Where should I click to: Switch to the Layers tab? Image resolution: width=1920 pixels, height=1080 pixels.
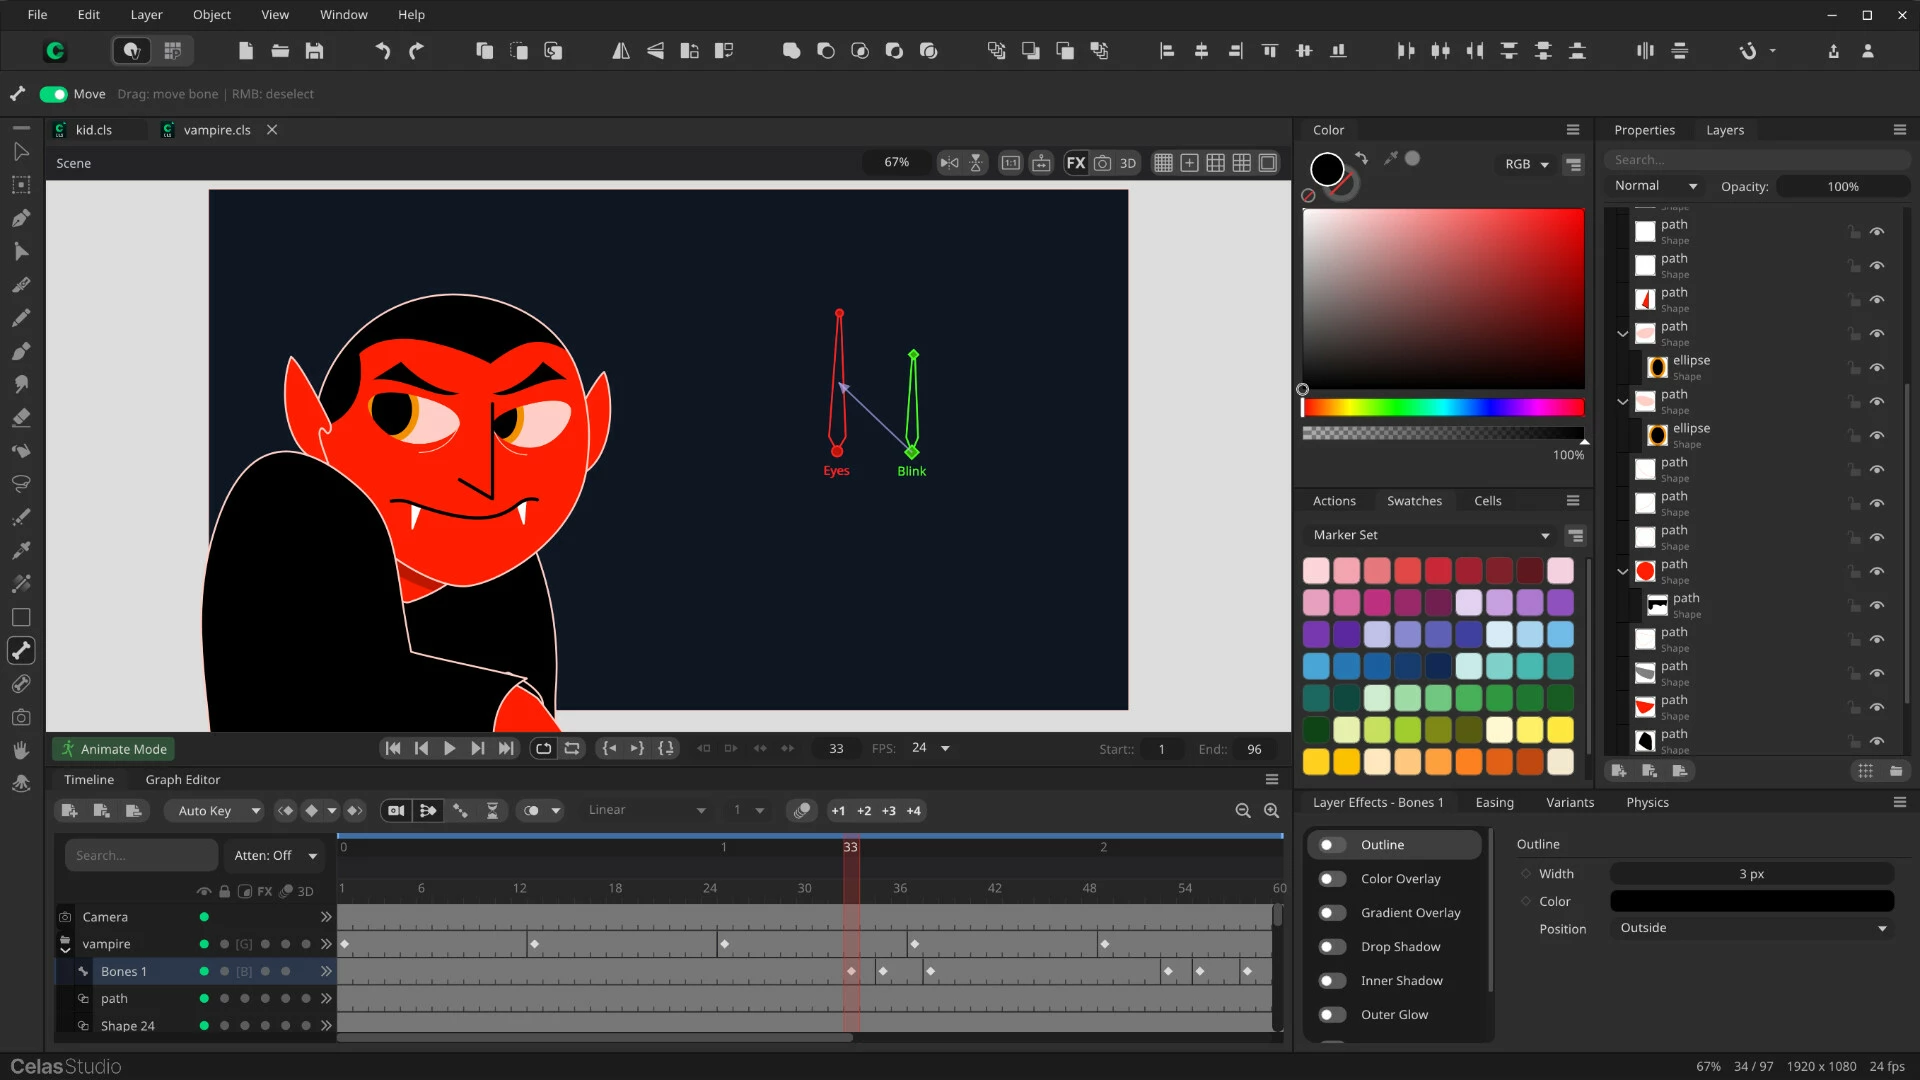pos(1725,130)
